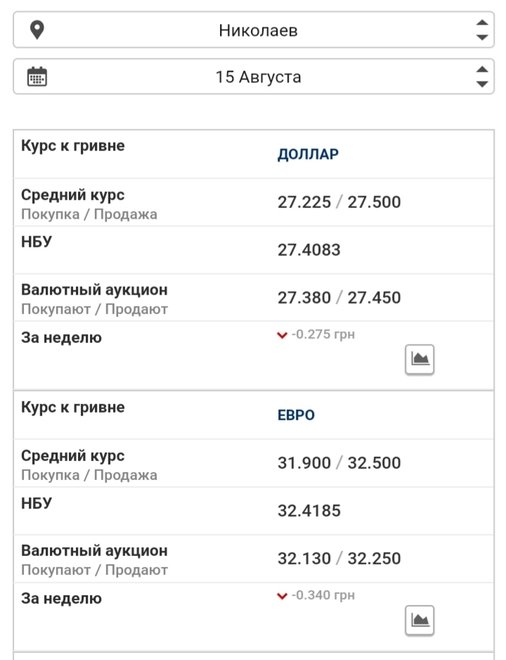Click dollar auction rate 27.380 / 27.450
This screenshot has height=660, width=506.
coord(339,298)
